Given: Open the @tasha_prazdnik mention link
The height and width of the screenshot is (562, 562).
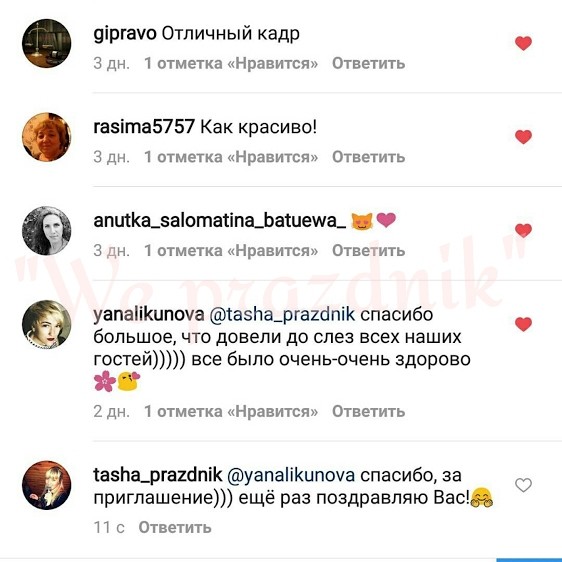Looking at the screenshot, I should click(282, 314).
